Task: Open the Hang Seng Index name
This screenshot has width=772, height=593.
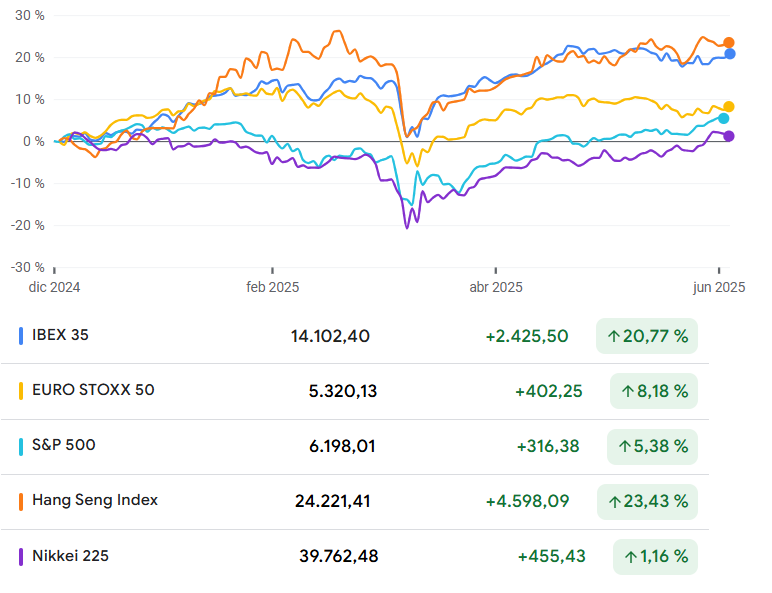Action: click(95, 500)
